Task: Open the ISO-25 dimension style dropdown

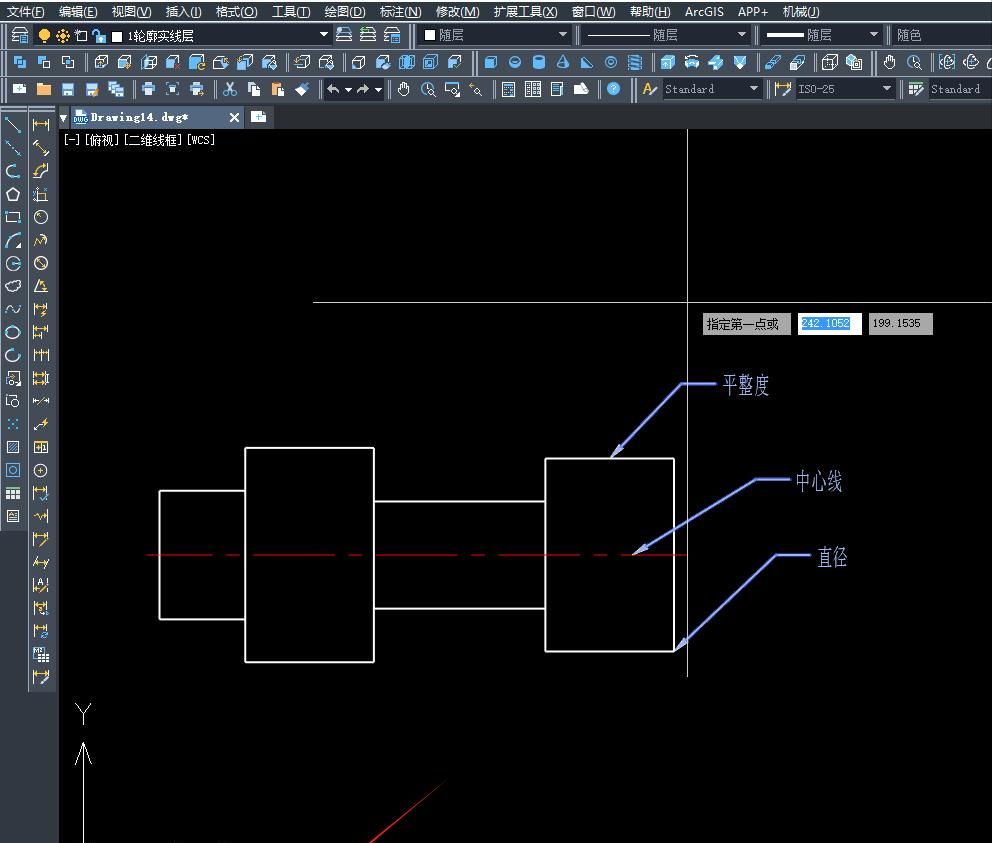Action: point(886,89)
